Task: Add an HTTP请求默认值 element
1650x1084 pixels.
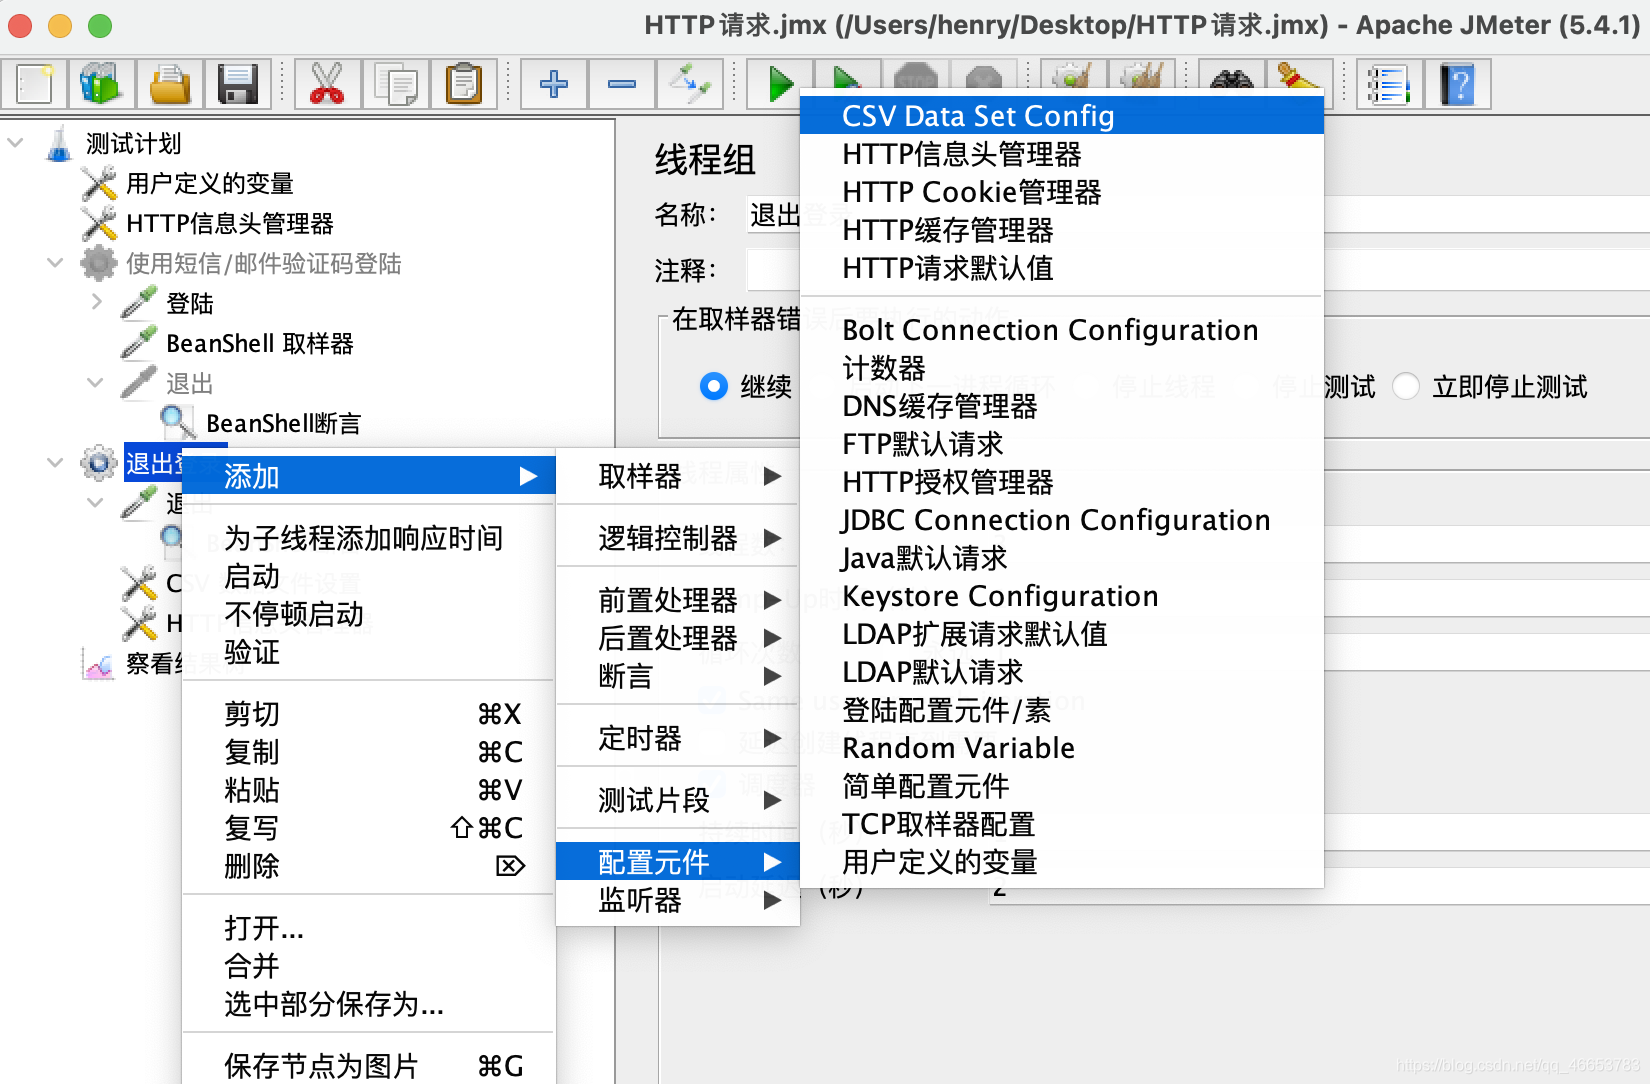Action: tap(1062, 268)
